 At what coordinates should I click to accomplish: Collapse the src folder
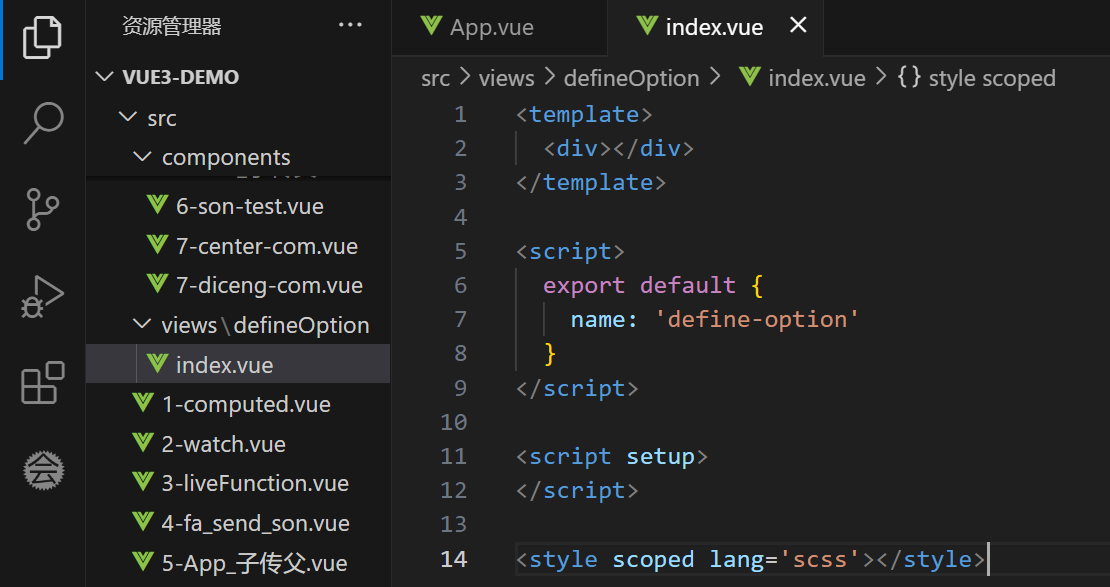161,118
